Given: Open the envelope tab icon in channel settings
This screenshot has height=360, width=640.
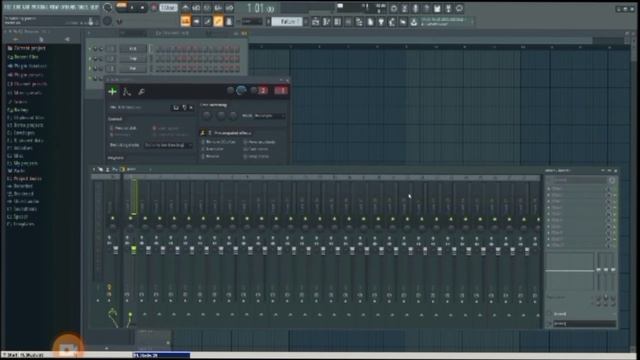Looking at the screenshot, I should [x=127, y=92].
